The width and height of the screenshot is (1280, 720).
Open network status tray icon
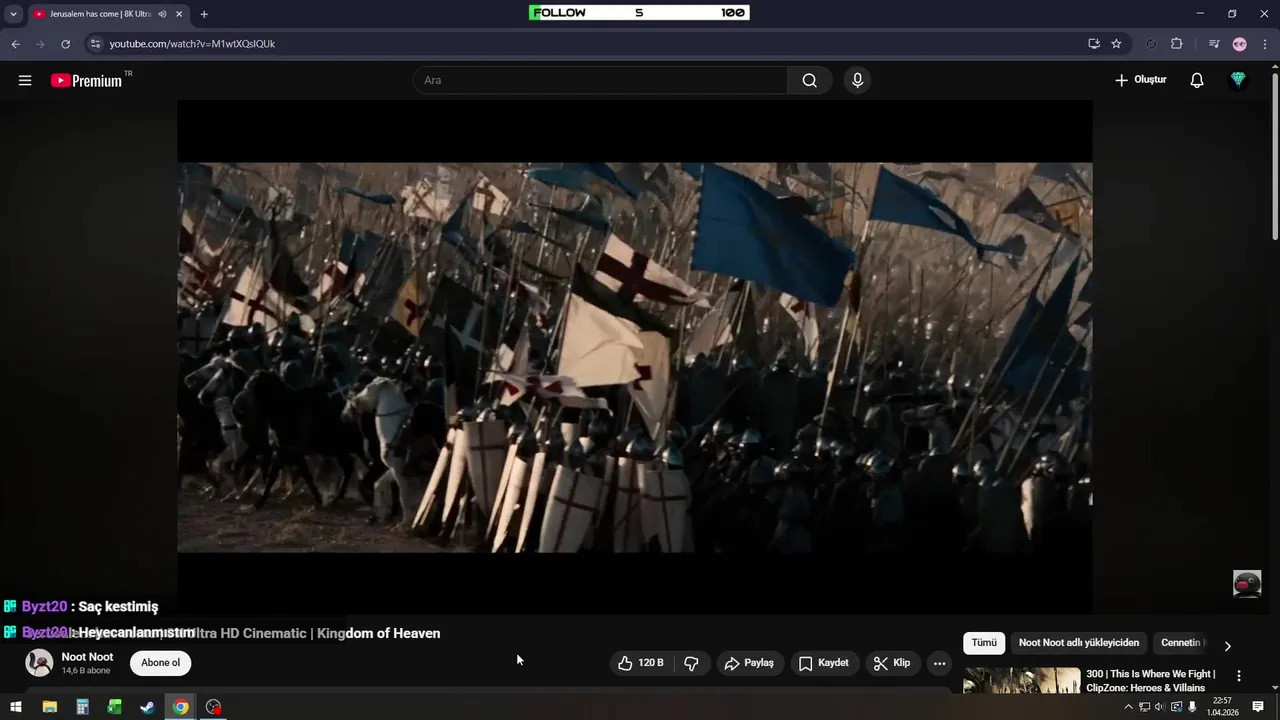1145,707
